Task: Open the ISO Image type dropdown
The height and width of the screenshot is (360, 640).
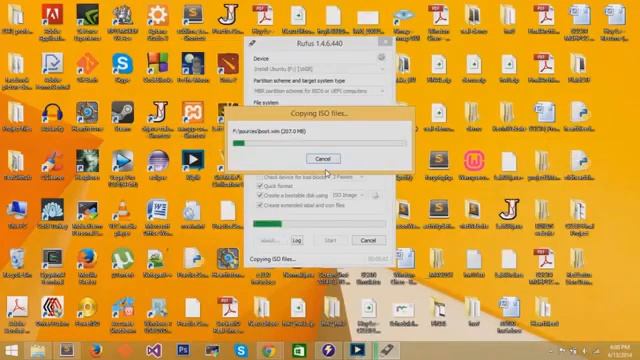Action: coord(348,196)
